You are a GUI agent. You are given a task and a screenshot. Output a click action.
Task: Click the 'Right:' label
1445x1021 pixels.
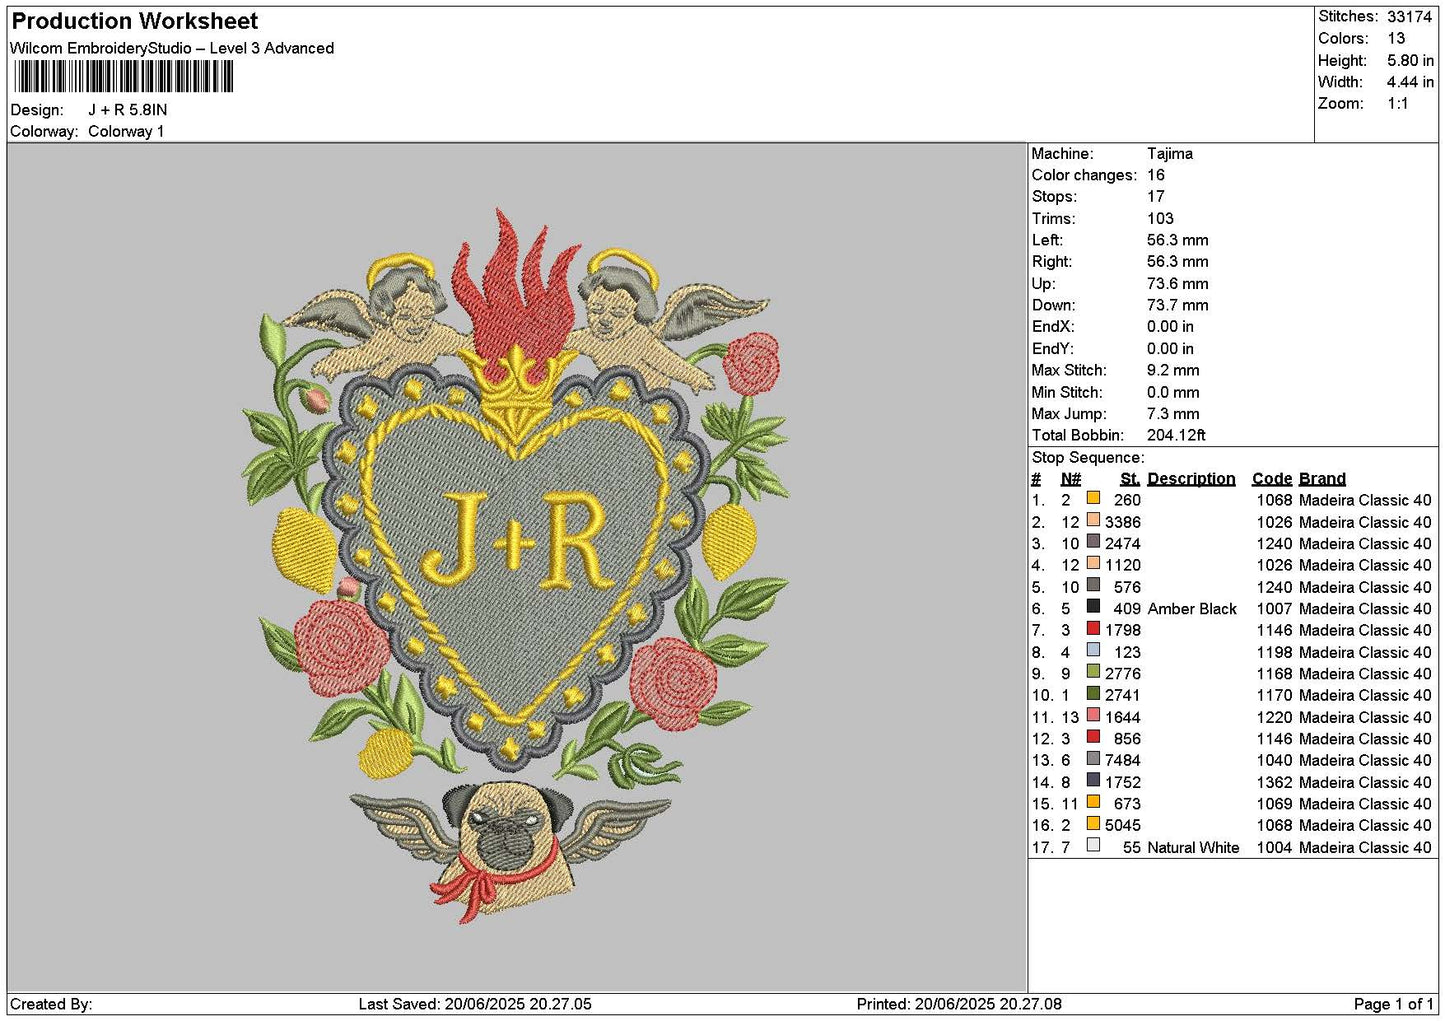tap(1052, 262)
